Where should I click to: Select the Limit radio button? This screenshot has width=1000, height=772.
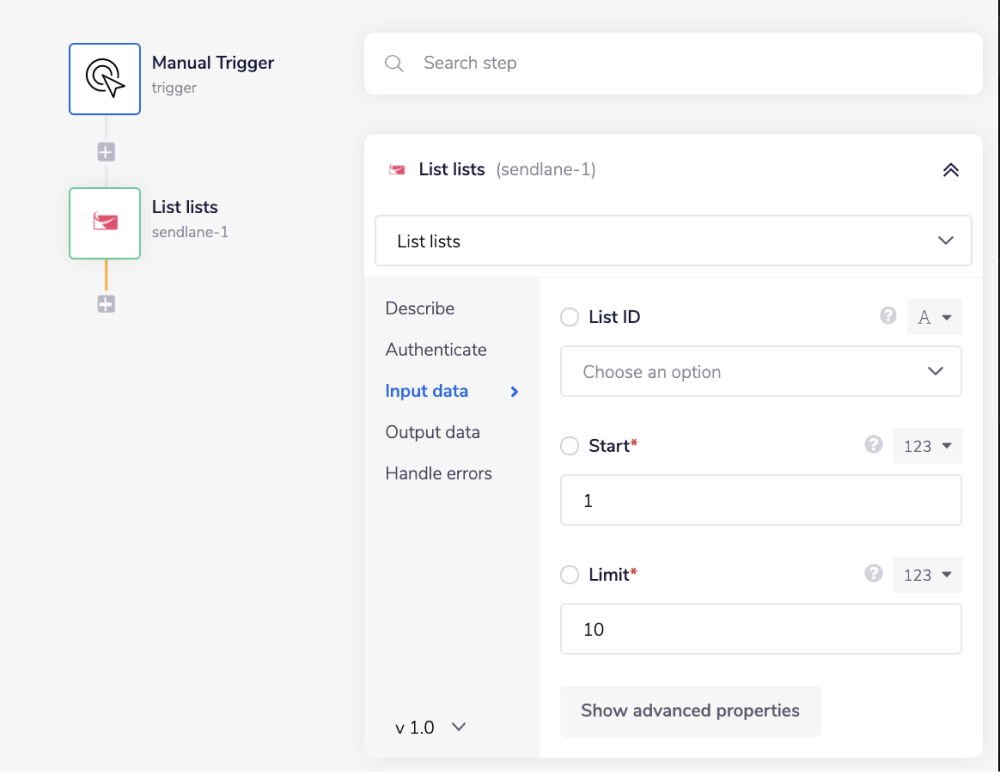[570, 575]
